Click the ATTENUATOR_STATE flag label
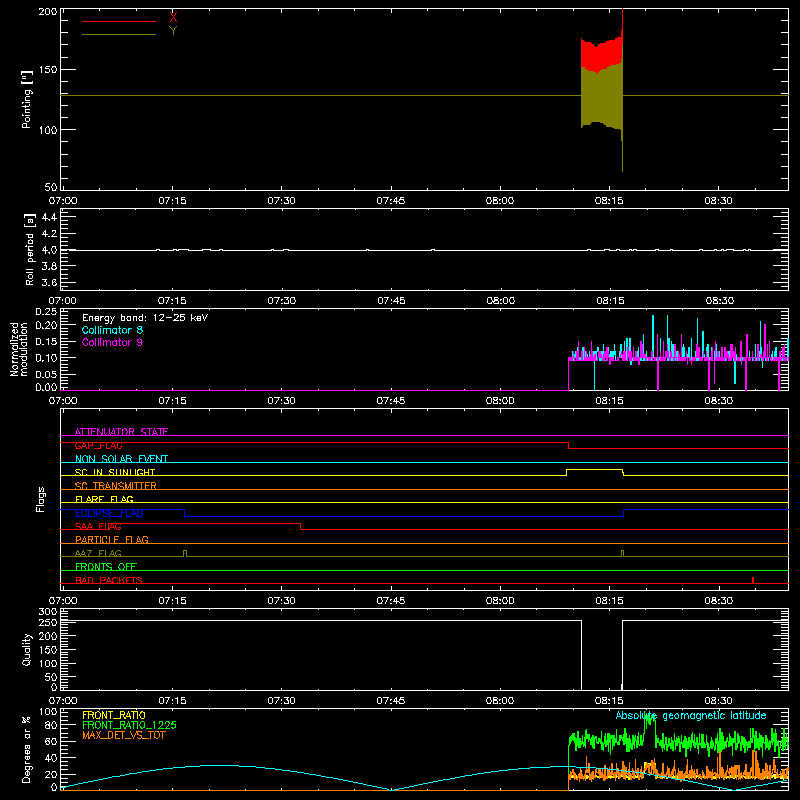The height and width of the screenshot is (800, 800). [121, 432]
